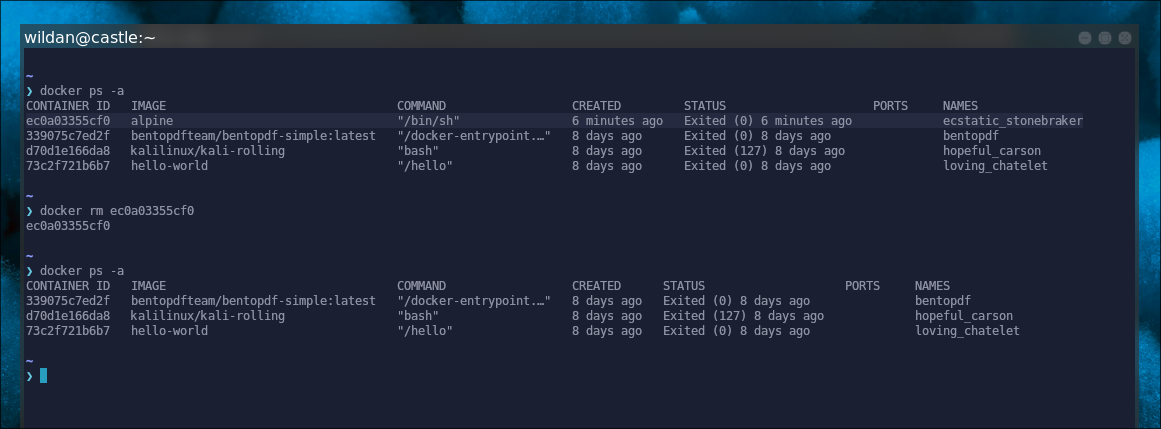
Task: Click the PORTS header in the second table
Action: 862,286
